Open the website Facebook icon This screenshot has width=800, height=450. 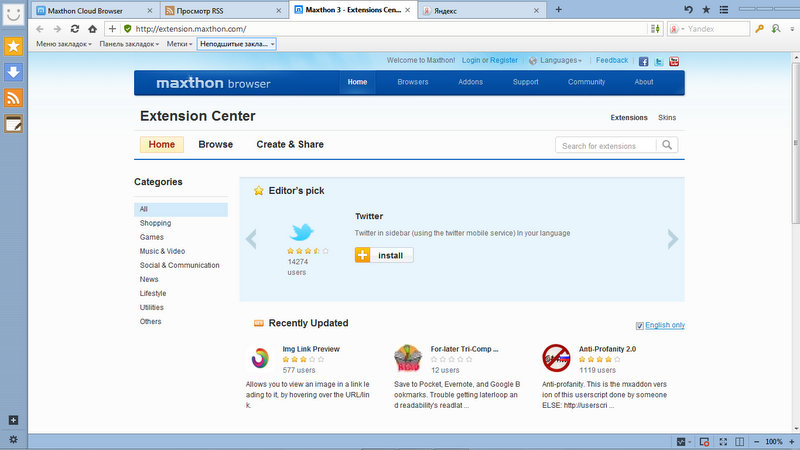point(643,62)
